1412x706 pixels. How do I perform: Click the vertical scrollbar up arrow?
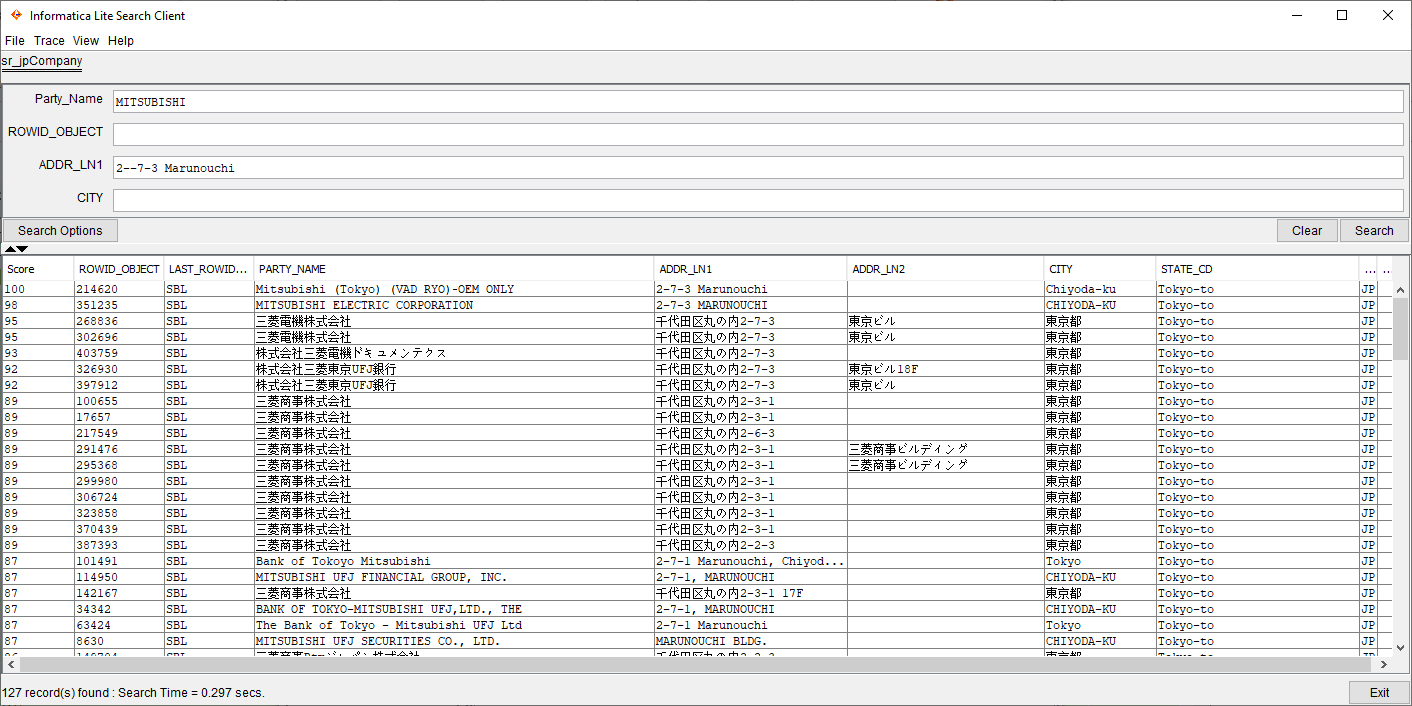click(x=1400, y=288)
